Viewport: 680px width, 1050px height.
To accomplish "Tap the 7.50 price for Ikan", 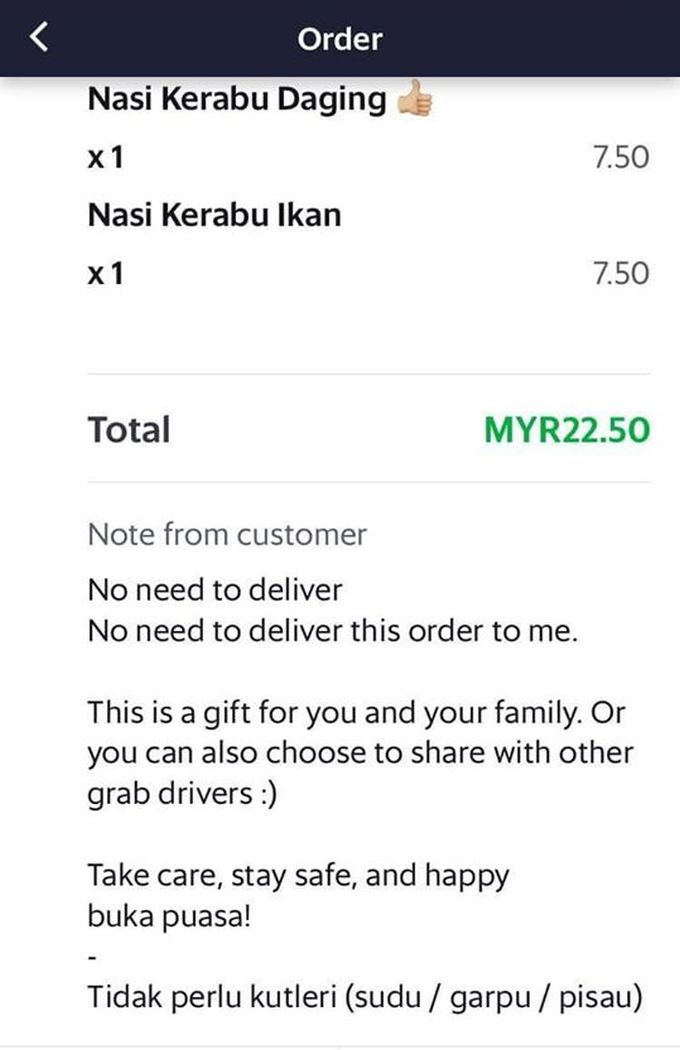I will (x=621, y=273).
